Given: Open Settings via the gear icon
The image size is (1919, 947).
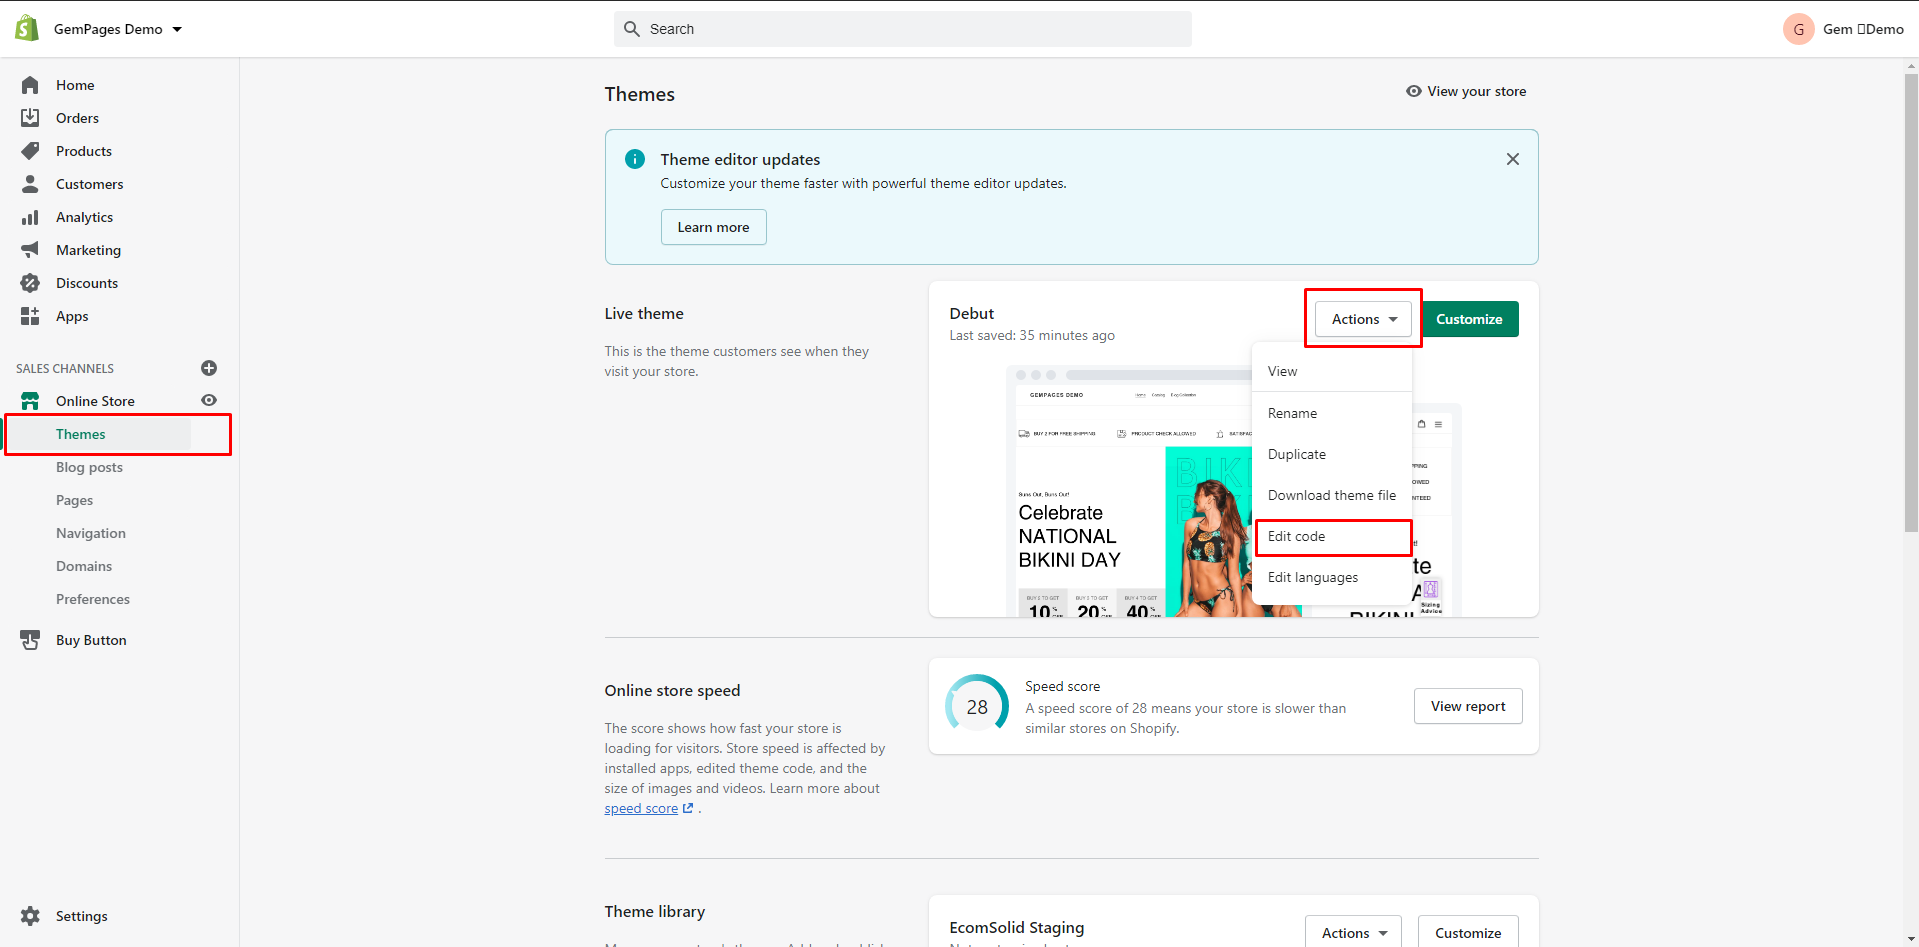Looking at the screenshot, I should pyautogui.click(x=30, y=916).
